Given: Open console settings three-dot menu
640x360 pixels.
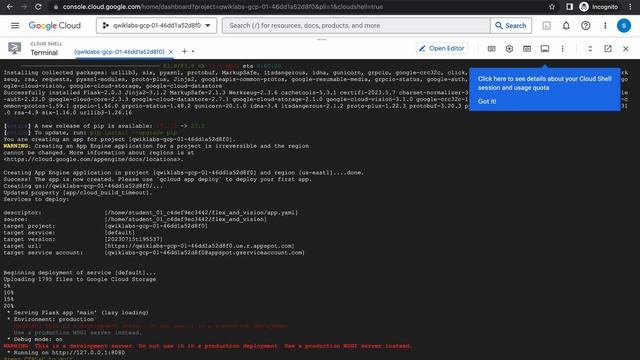Looking at the screenshot, I should pos(605,26).
